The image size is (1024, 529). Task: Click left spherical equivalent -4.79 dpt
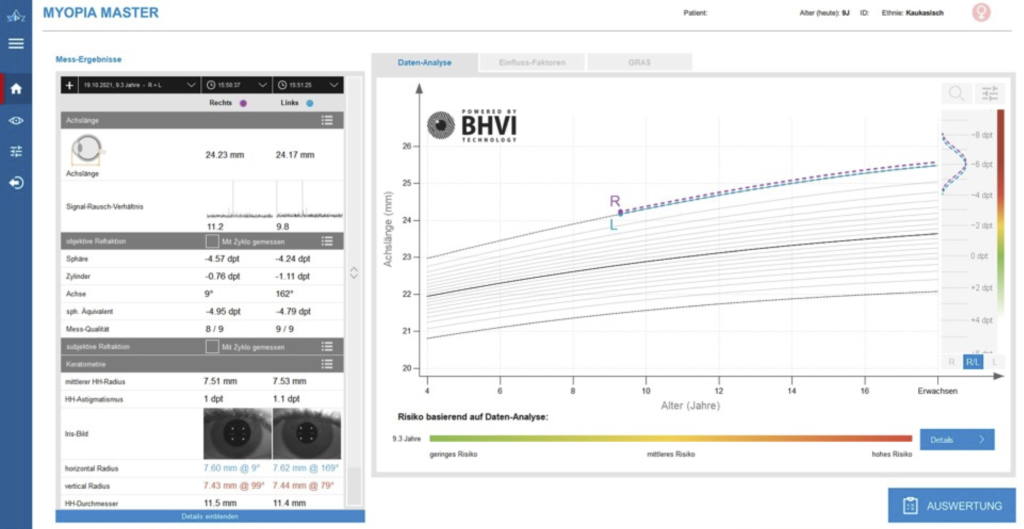pyautogui.click(x=295, y=312)
